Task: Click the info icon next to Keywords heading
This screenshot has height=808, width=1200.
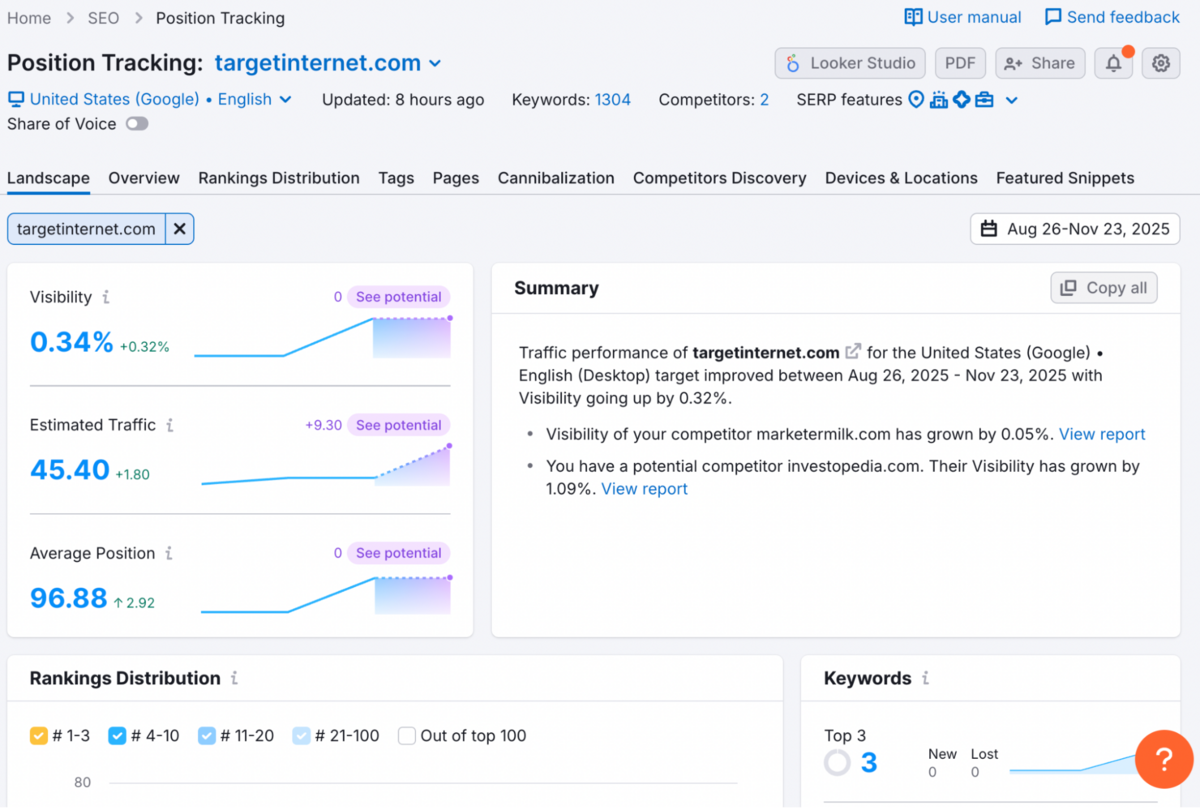Action: coord(925,678)
